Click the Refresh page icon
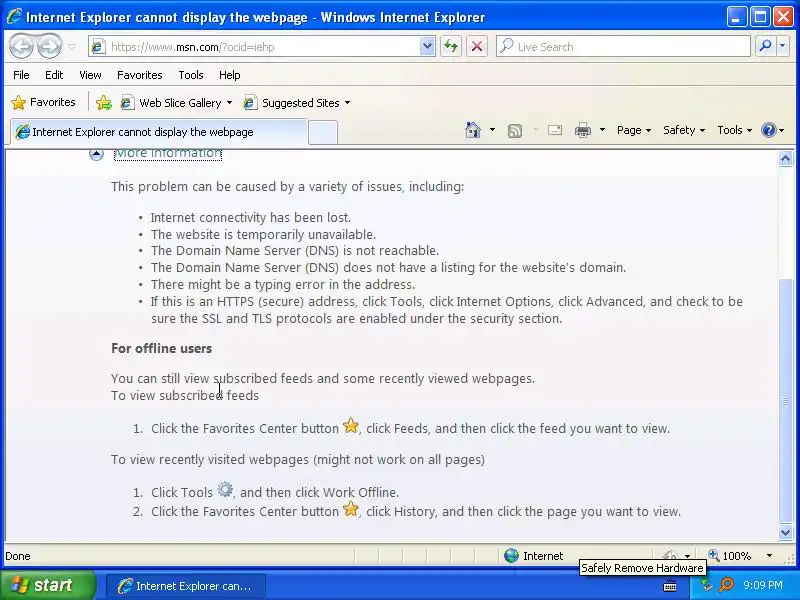800x600 pixels. click(451, 47)
